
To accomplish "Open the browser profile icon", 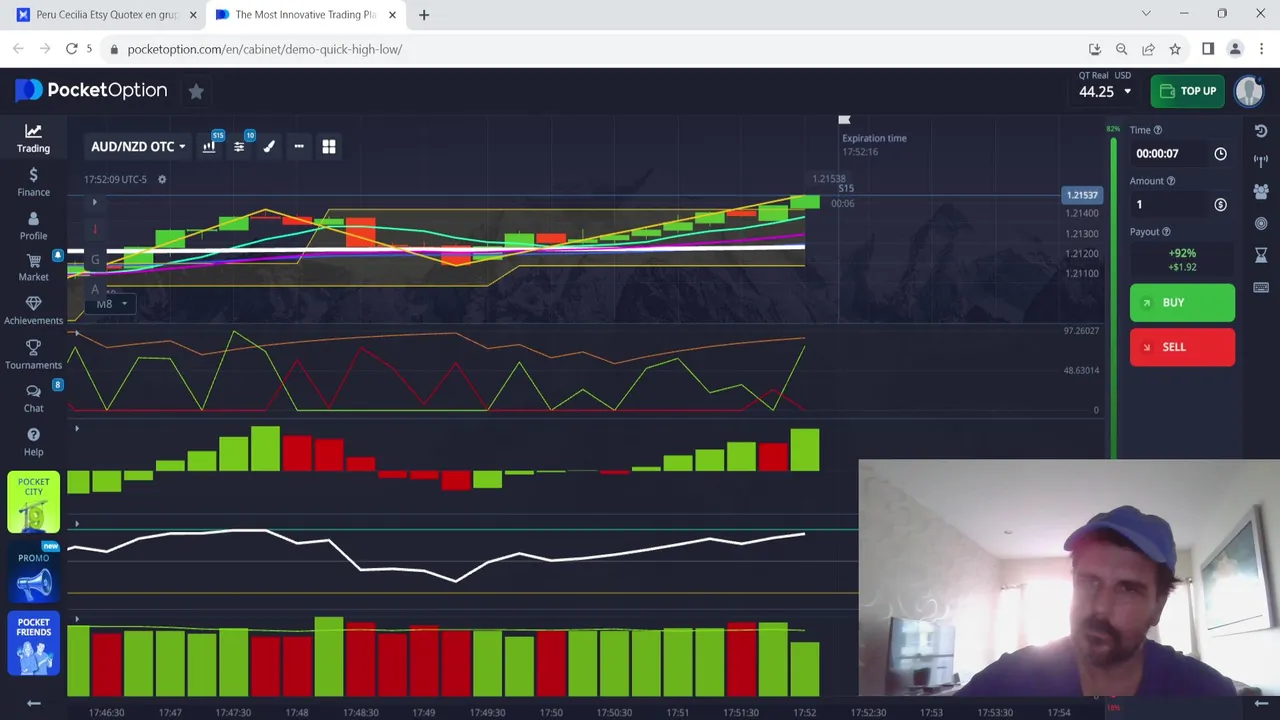I will point(1235,49).
